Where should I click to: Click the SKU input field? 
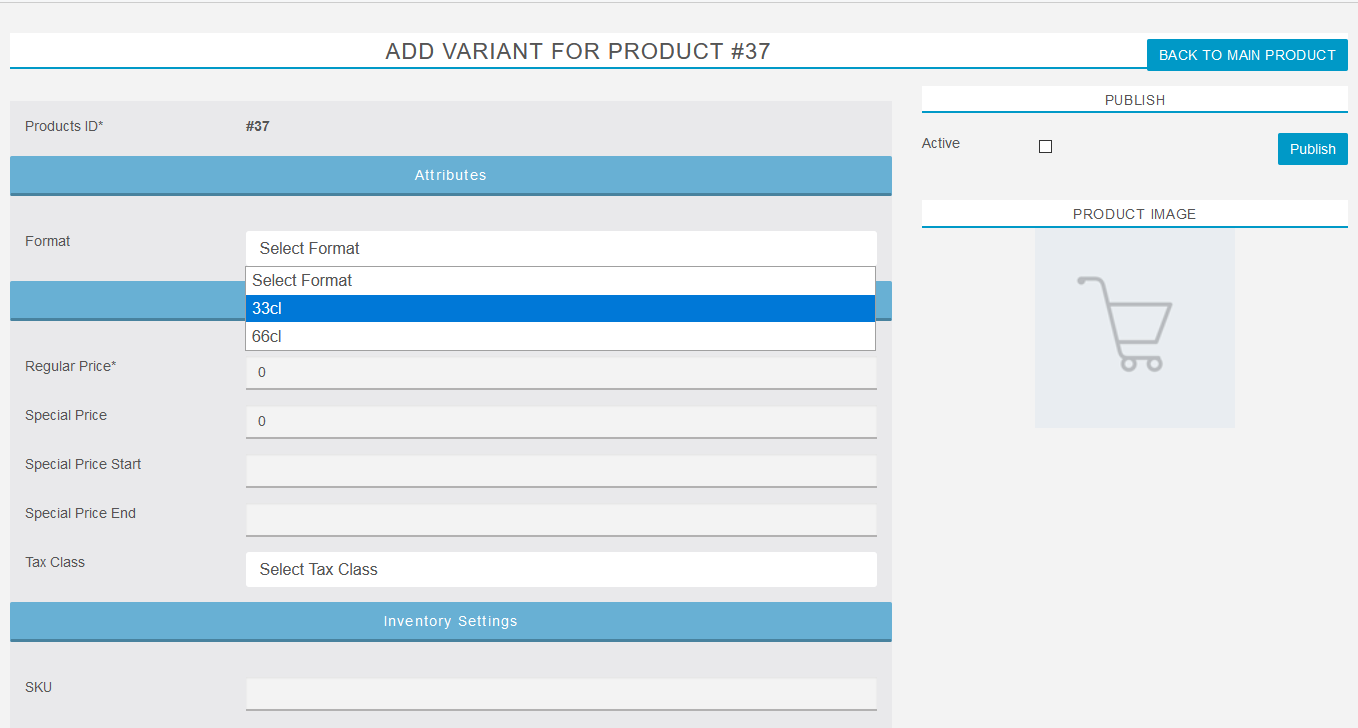561,694
